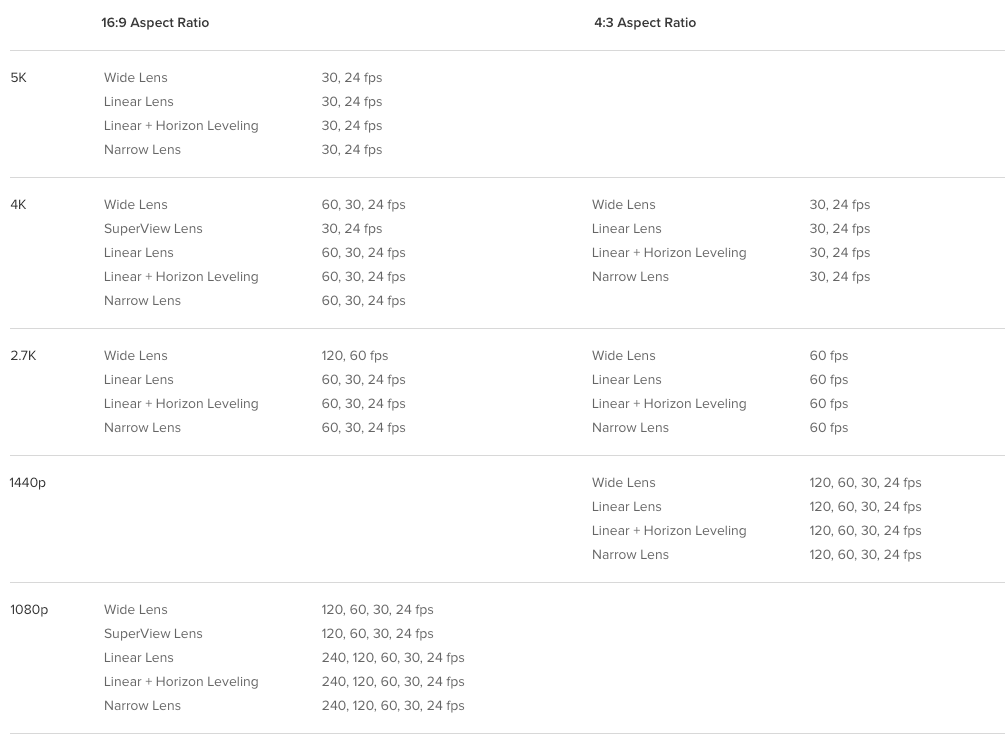Viewport: 1005px width, 751px height.
Task: Select the 5K resolution row label
Action: click(x=19, y=78)
